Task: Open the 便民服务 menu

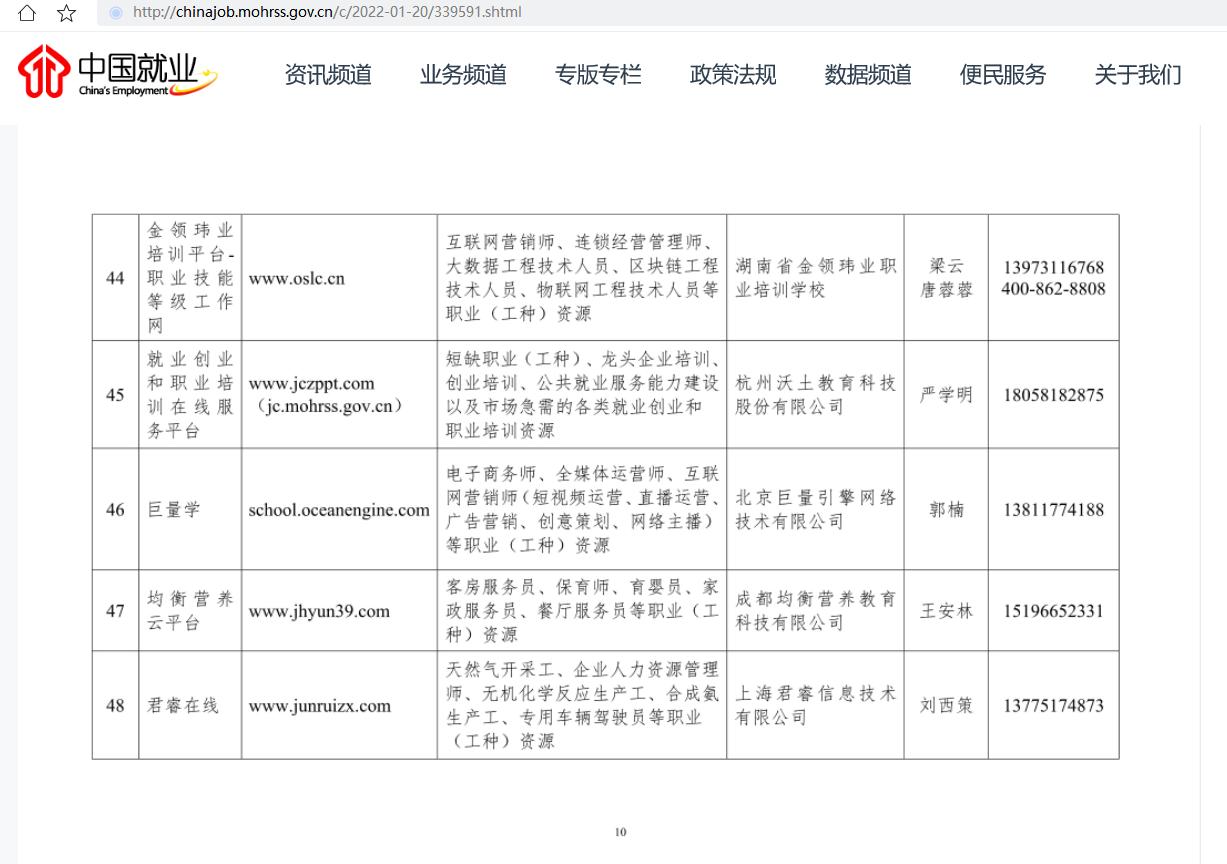Action: (x=1003, y=75)
